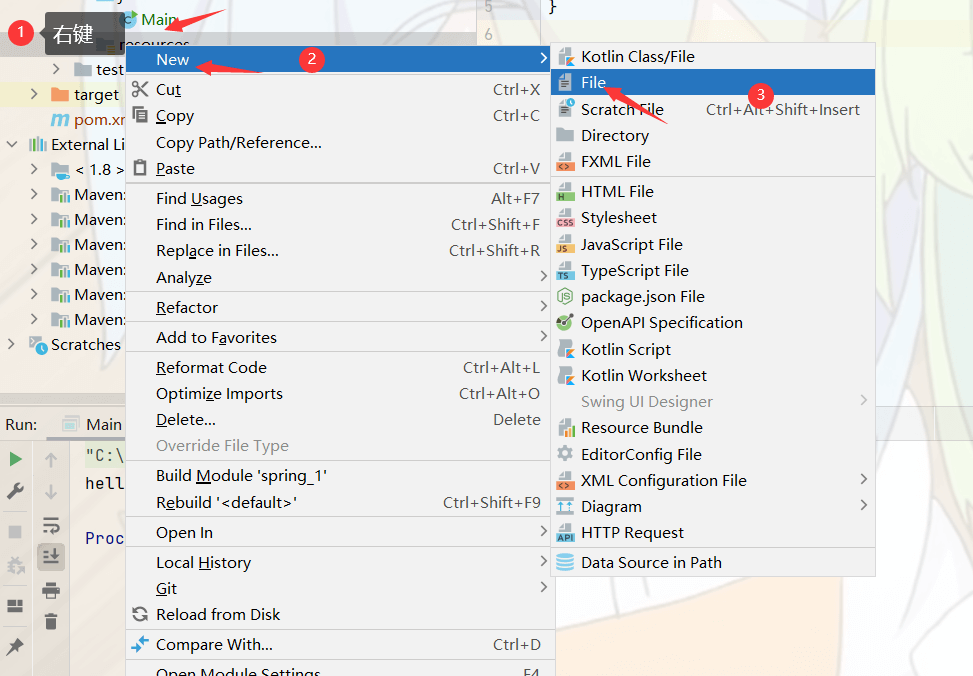This screenshot has width=973, height=676.
Task: Click the print icon in the Run panel
Action: pos(51,590)
